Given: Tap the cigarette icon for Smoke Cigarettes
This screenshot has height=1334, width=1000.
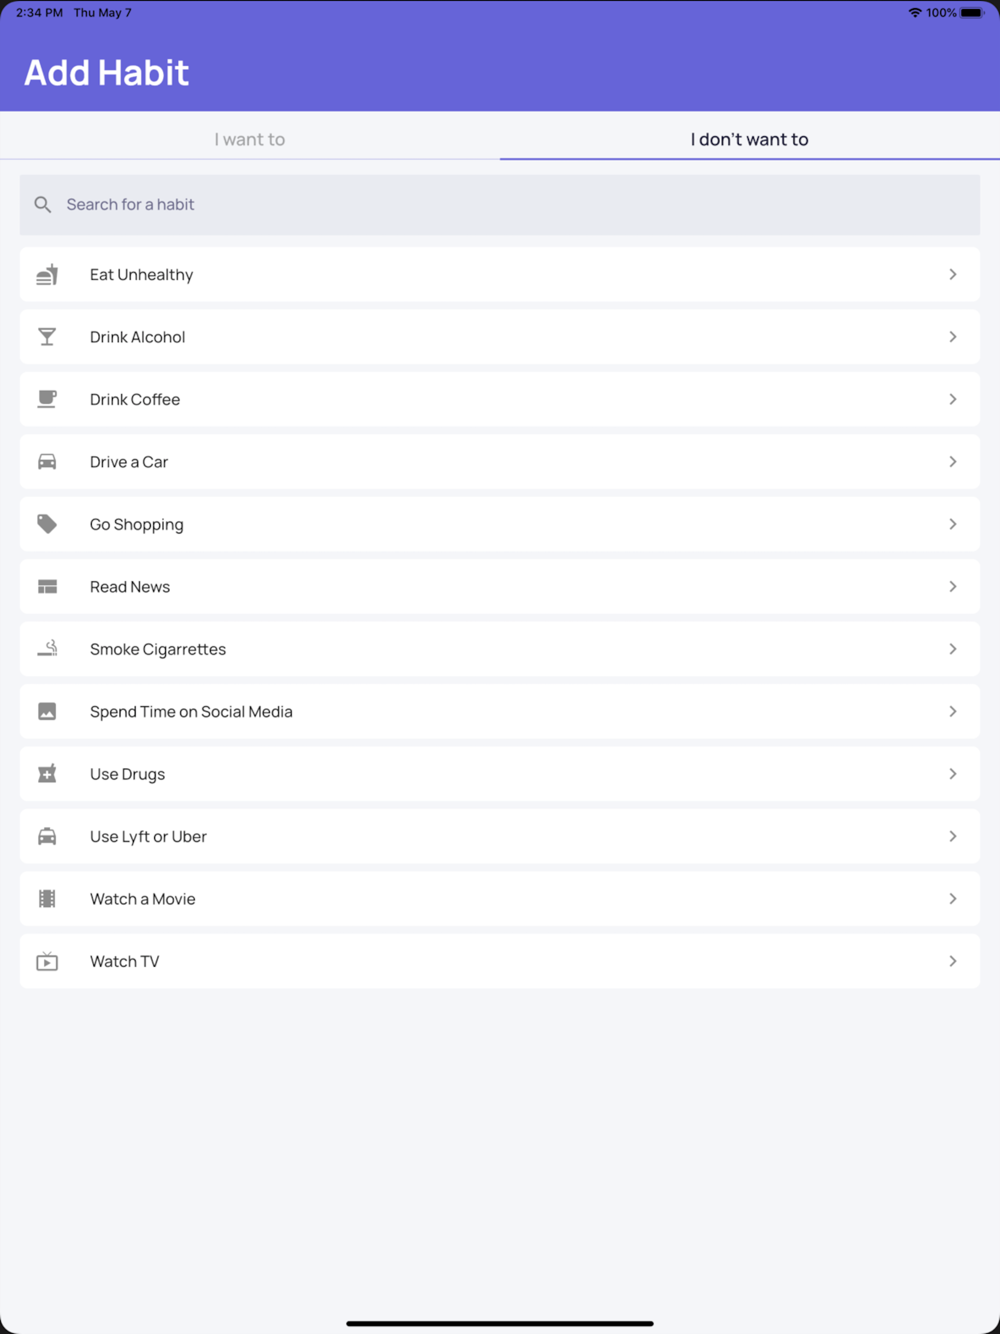Looking at the screenshot, I should (47, 649).
